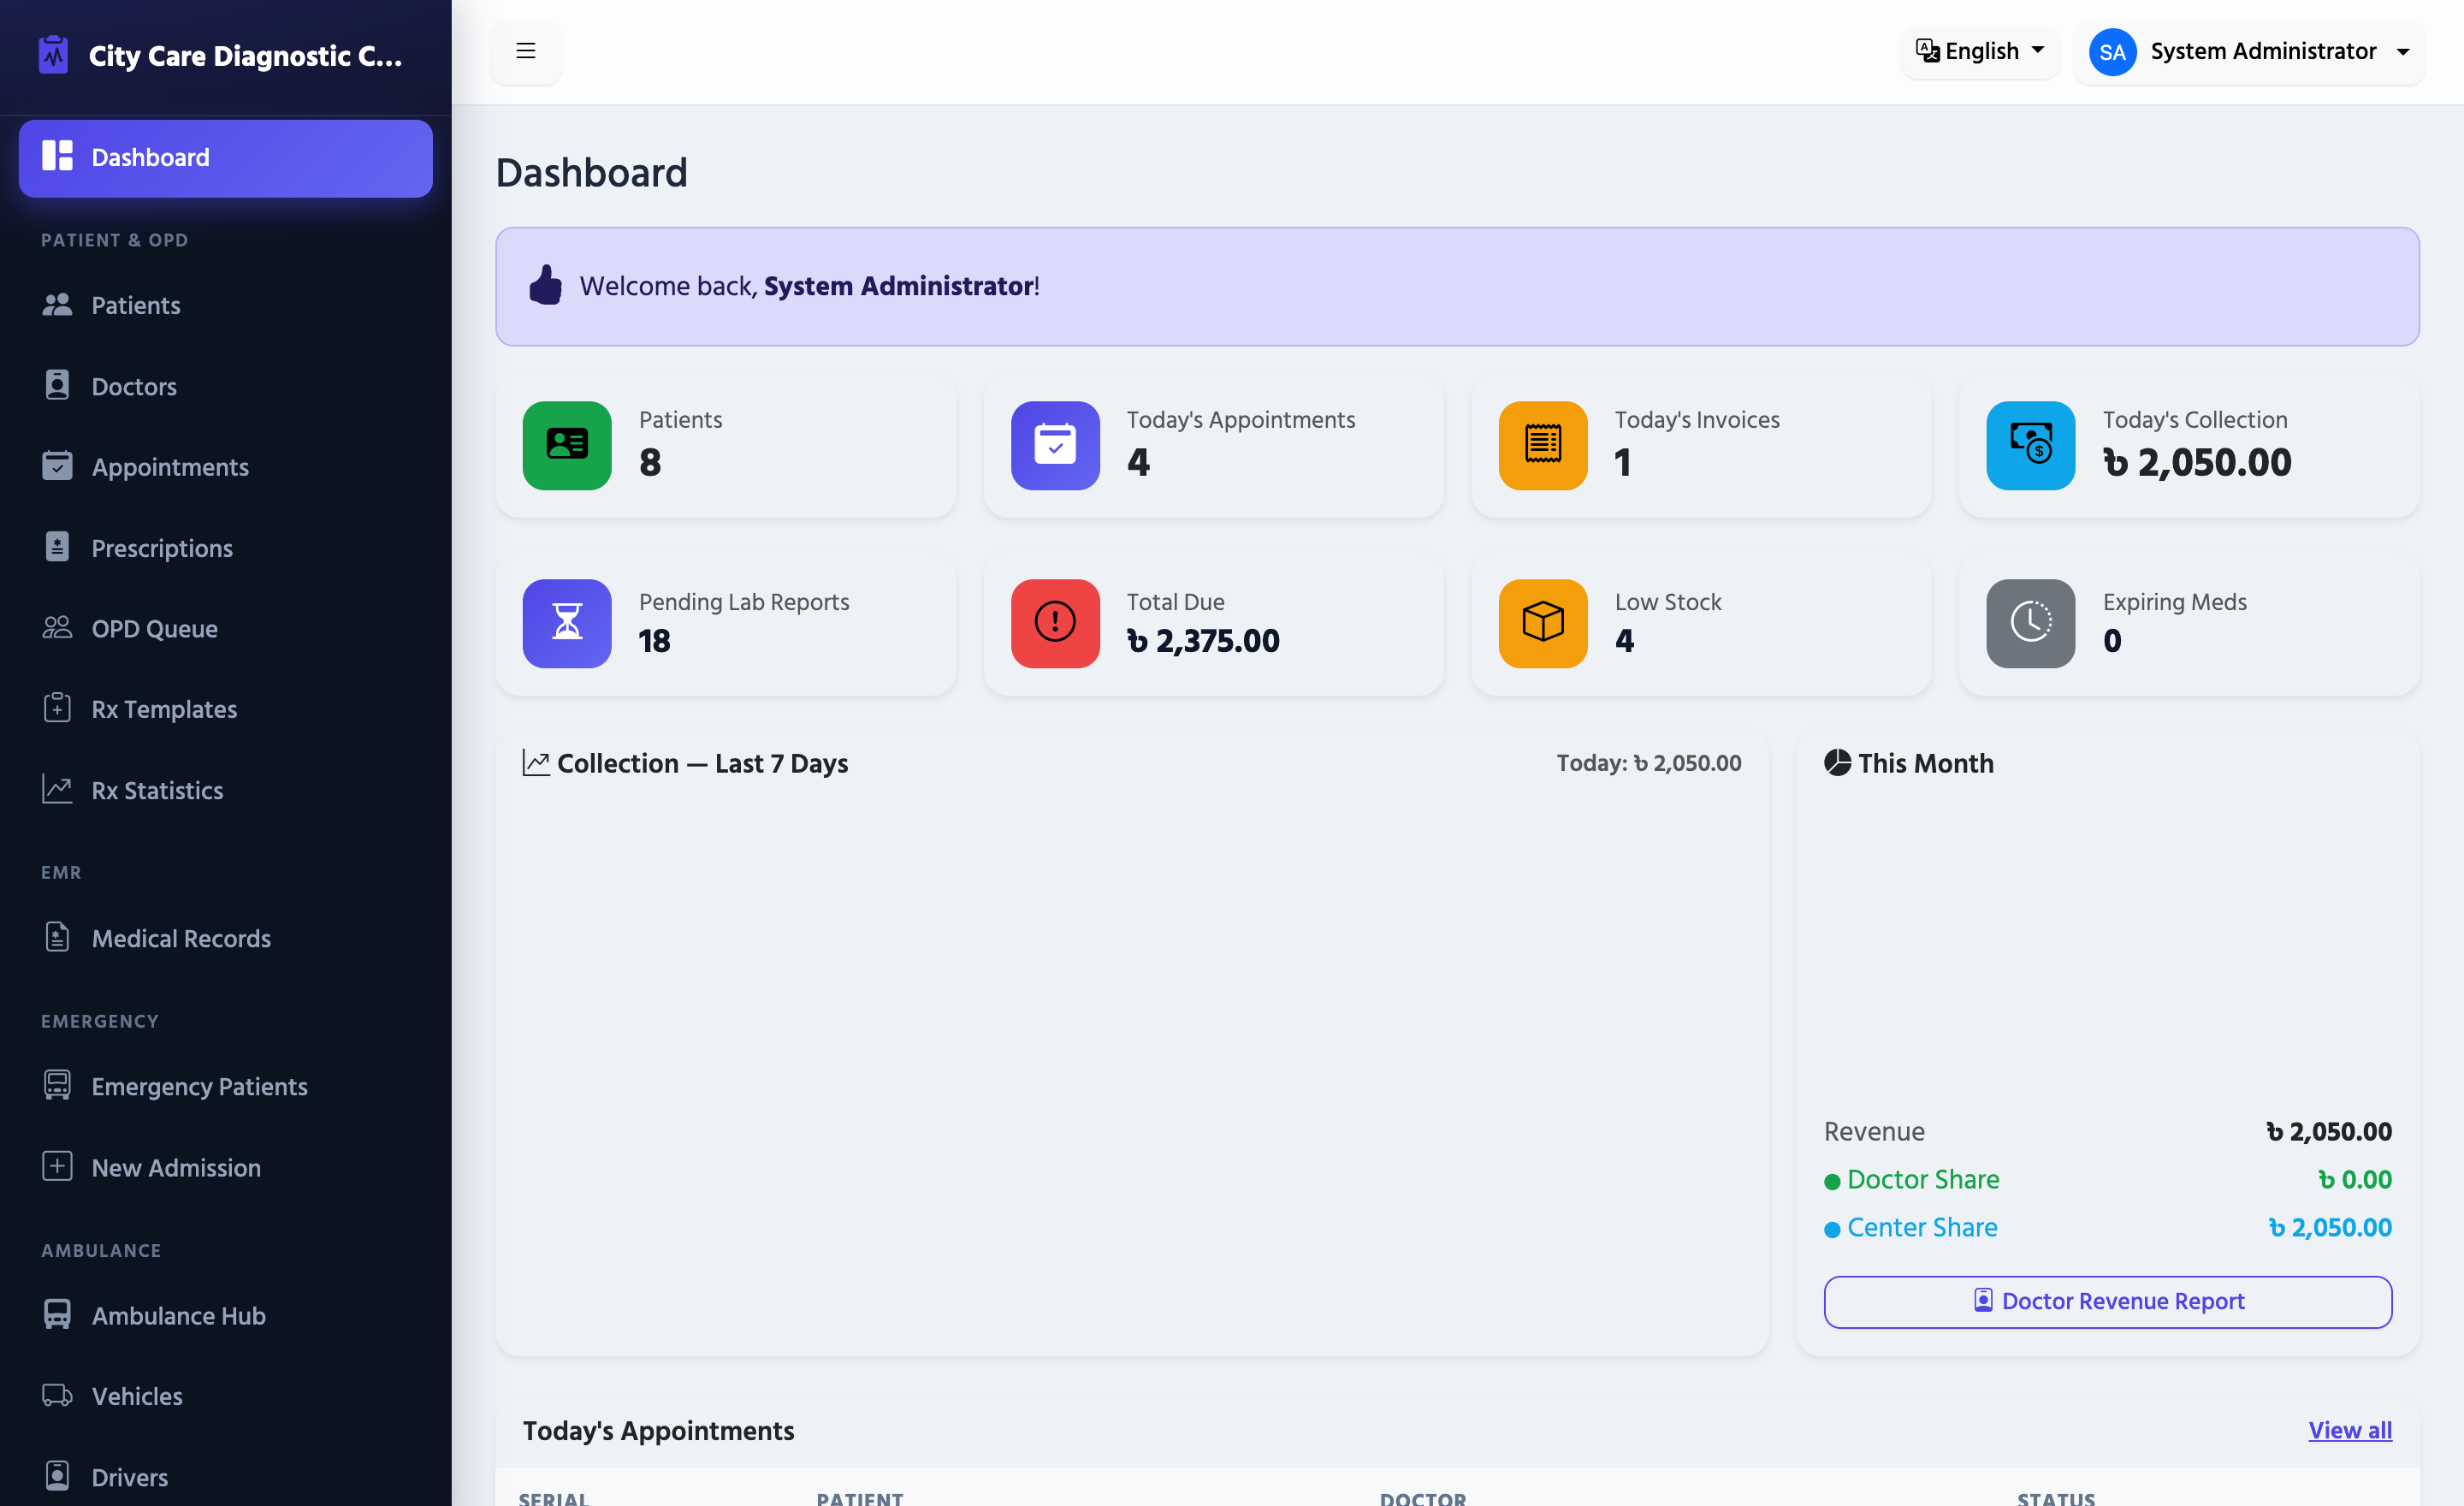Image resolution: width=2464 pixels, height=1506 pixels.
Task: Click the SA user avatar circle
Action: (x=2112, y=52)
